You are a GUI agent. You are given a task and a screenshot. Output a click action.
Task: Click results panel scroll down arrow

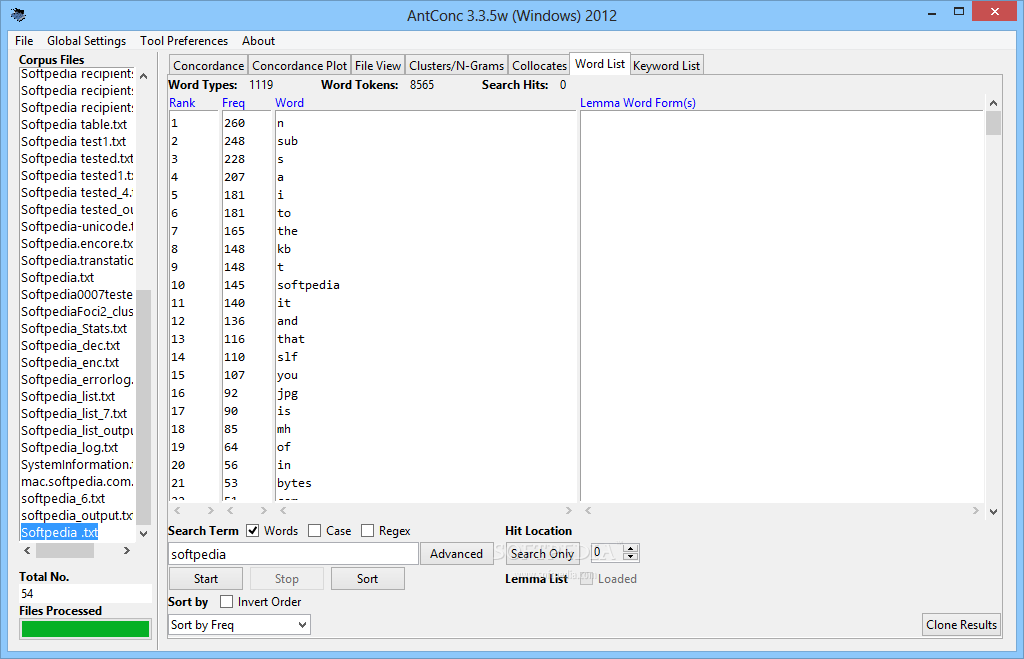click(x=993, y=511)
